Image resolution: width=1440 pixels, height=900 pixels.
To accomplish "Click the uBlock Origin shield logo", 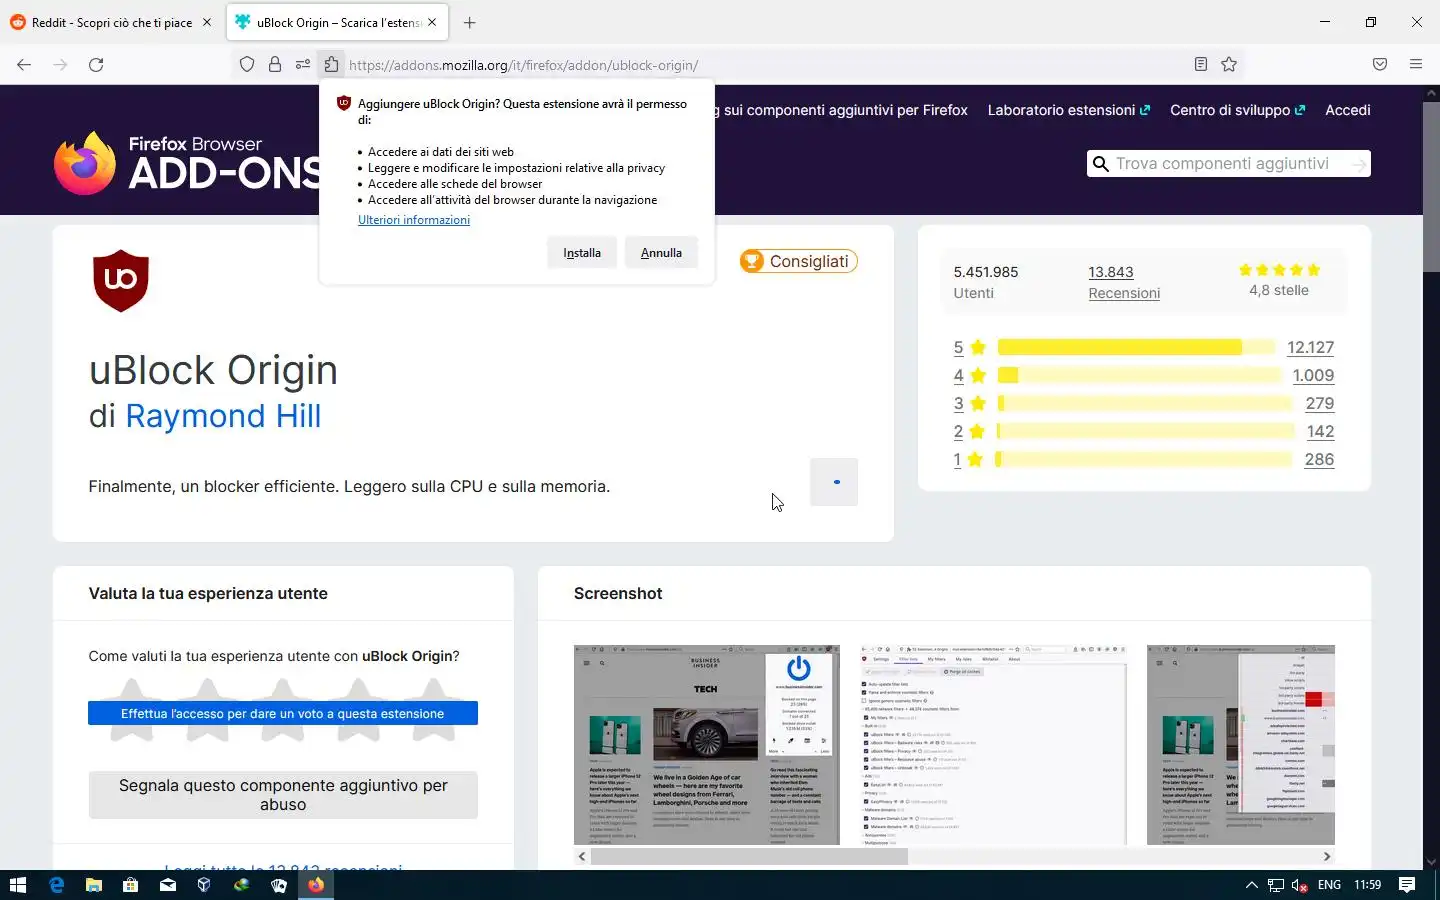I will 121,281.
